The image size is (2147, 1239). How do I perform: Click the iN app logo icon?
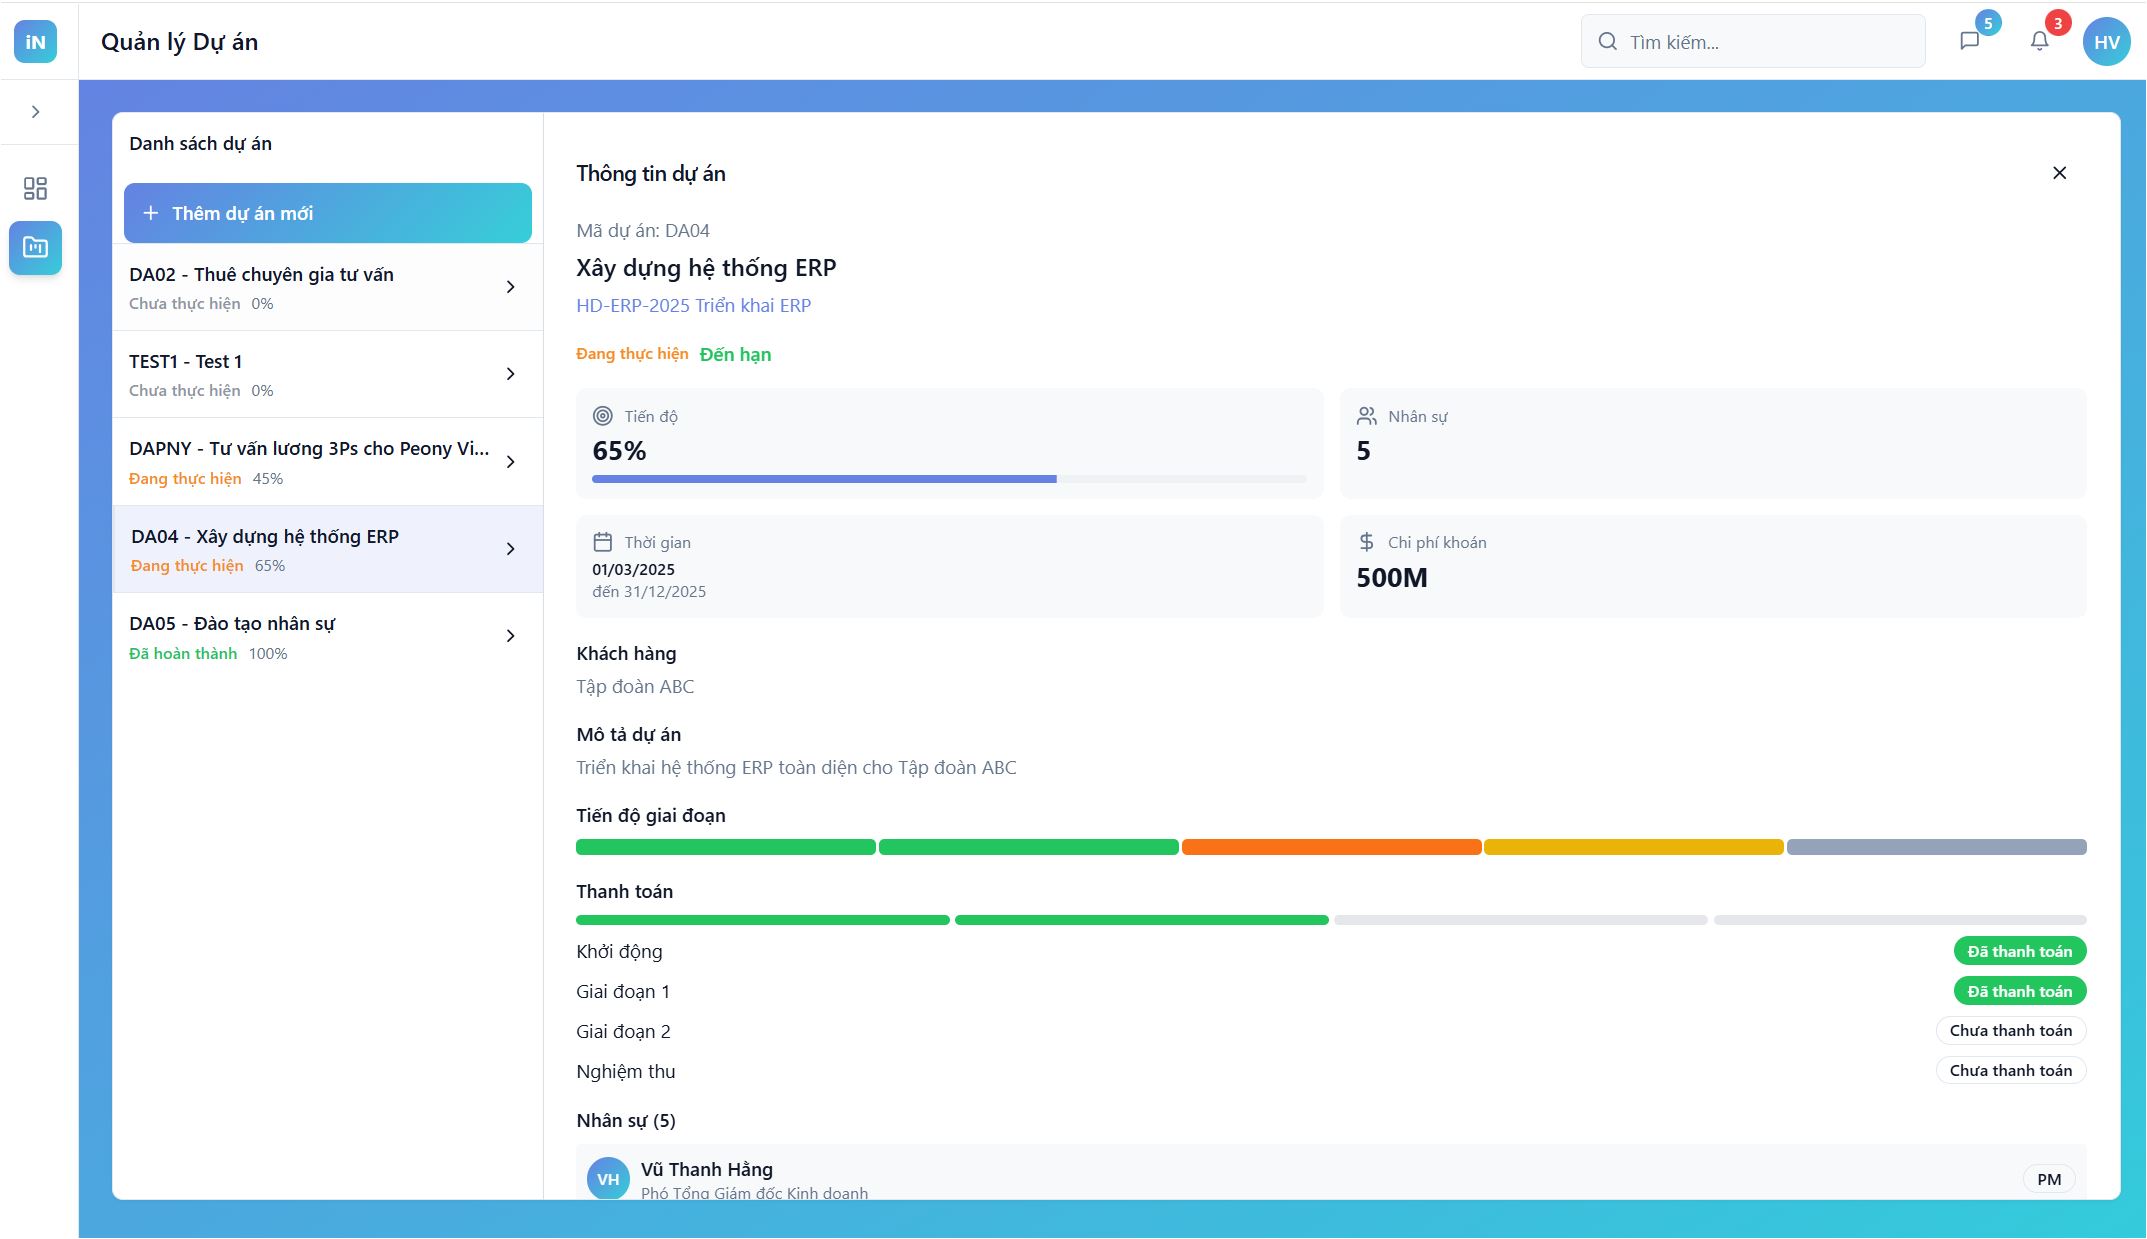35,42
